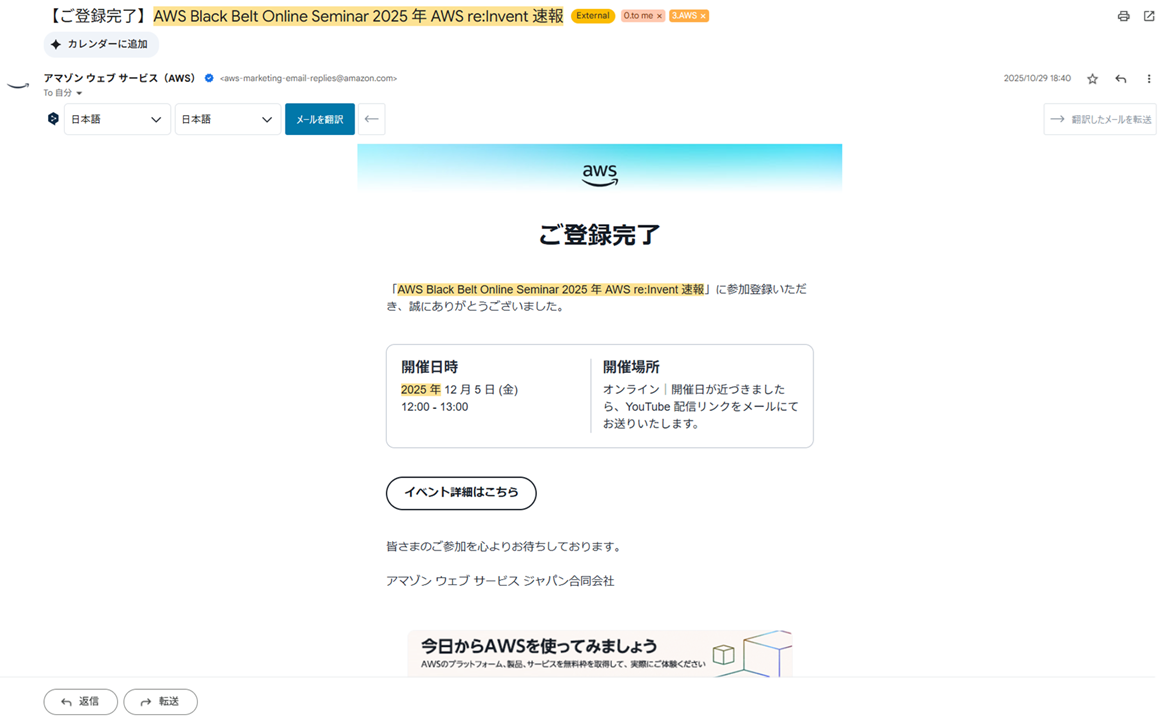Open イベント詳細はこちら in the email body

(x=461, y=493)
